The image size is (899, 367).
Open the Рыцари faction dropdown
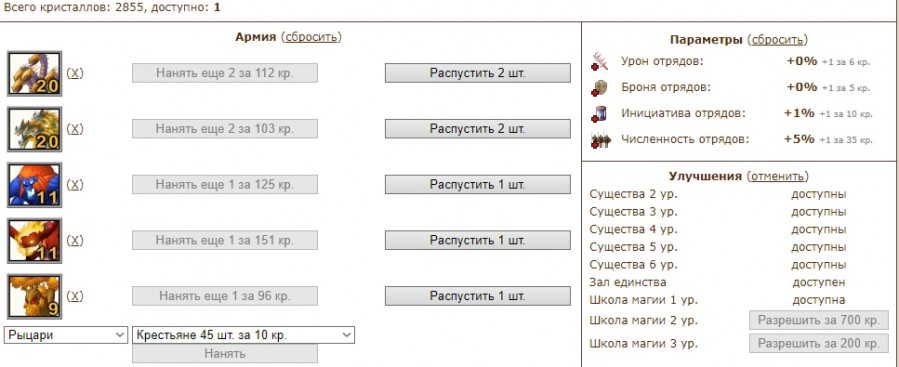[66, 335]
